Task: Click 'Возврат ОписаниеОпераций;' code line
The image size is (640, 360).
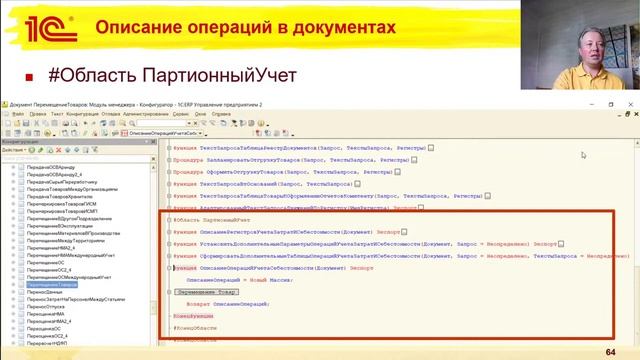Action: 228,304
